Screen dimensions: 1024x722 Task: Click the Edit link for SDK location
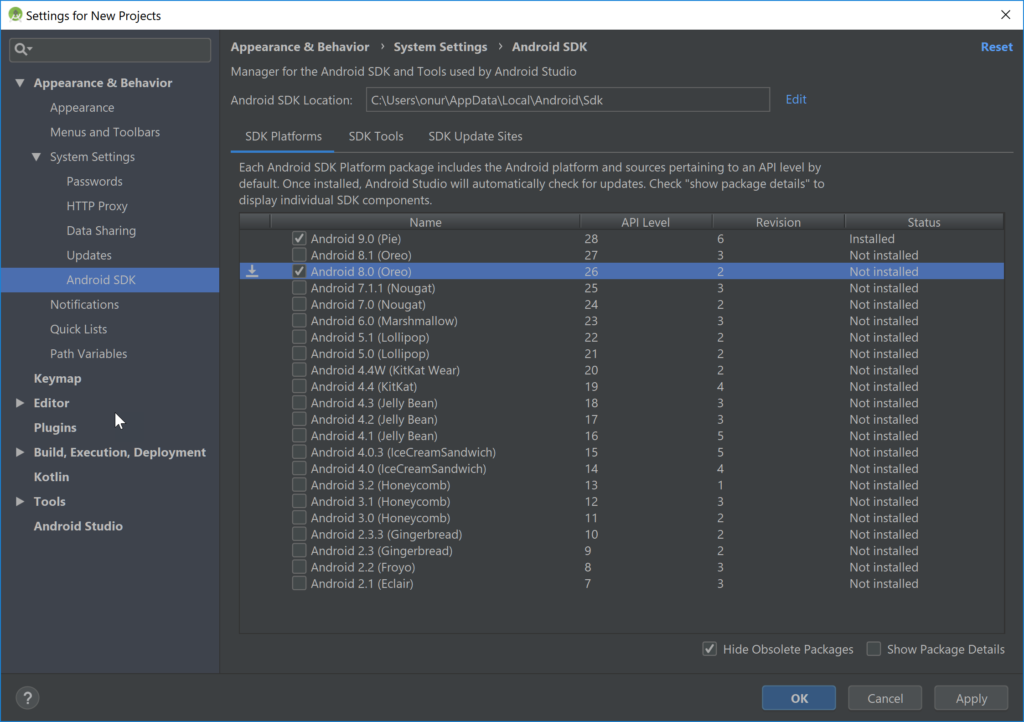(795, 99)
